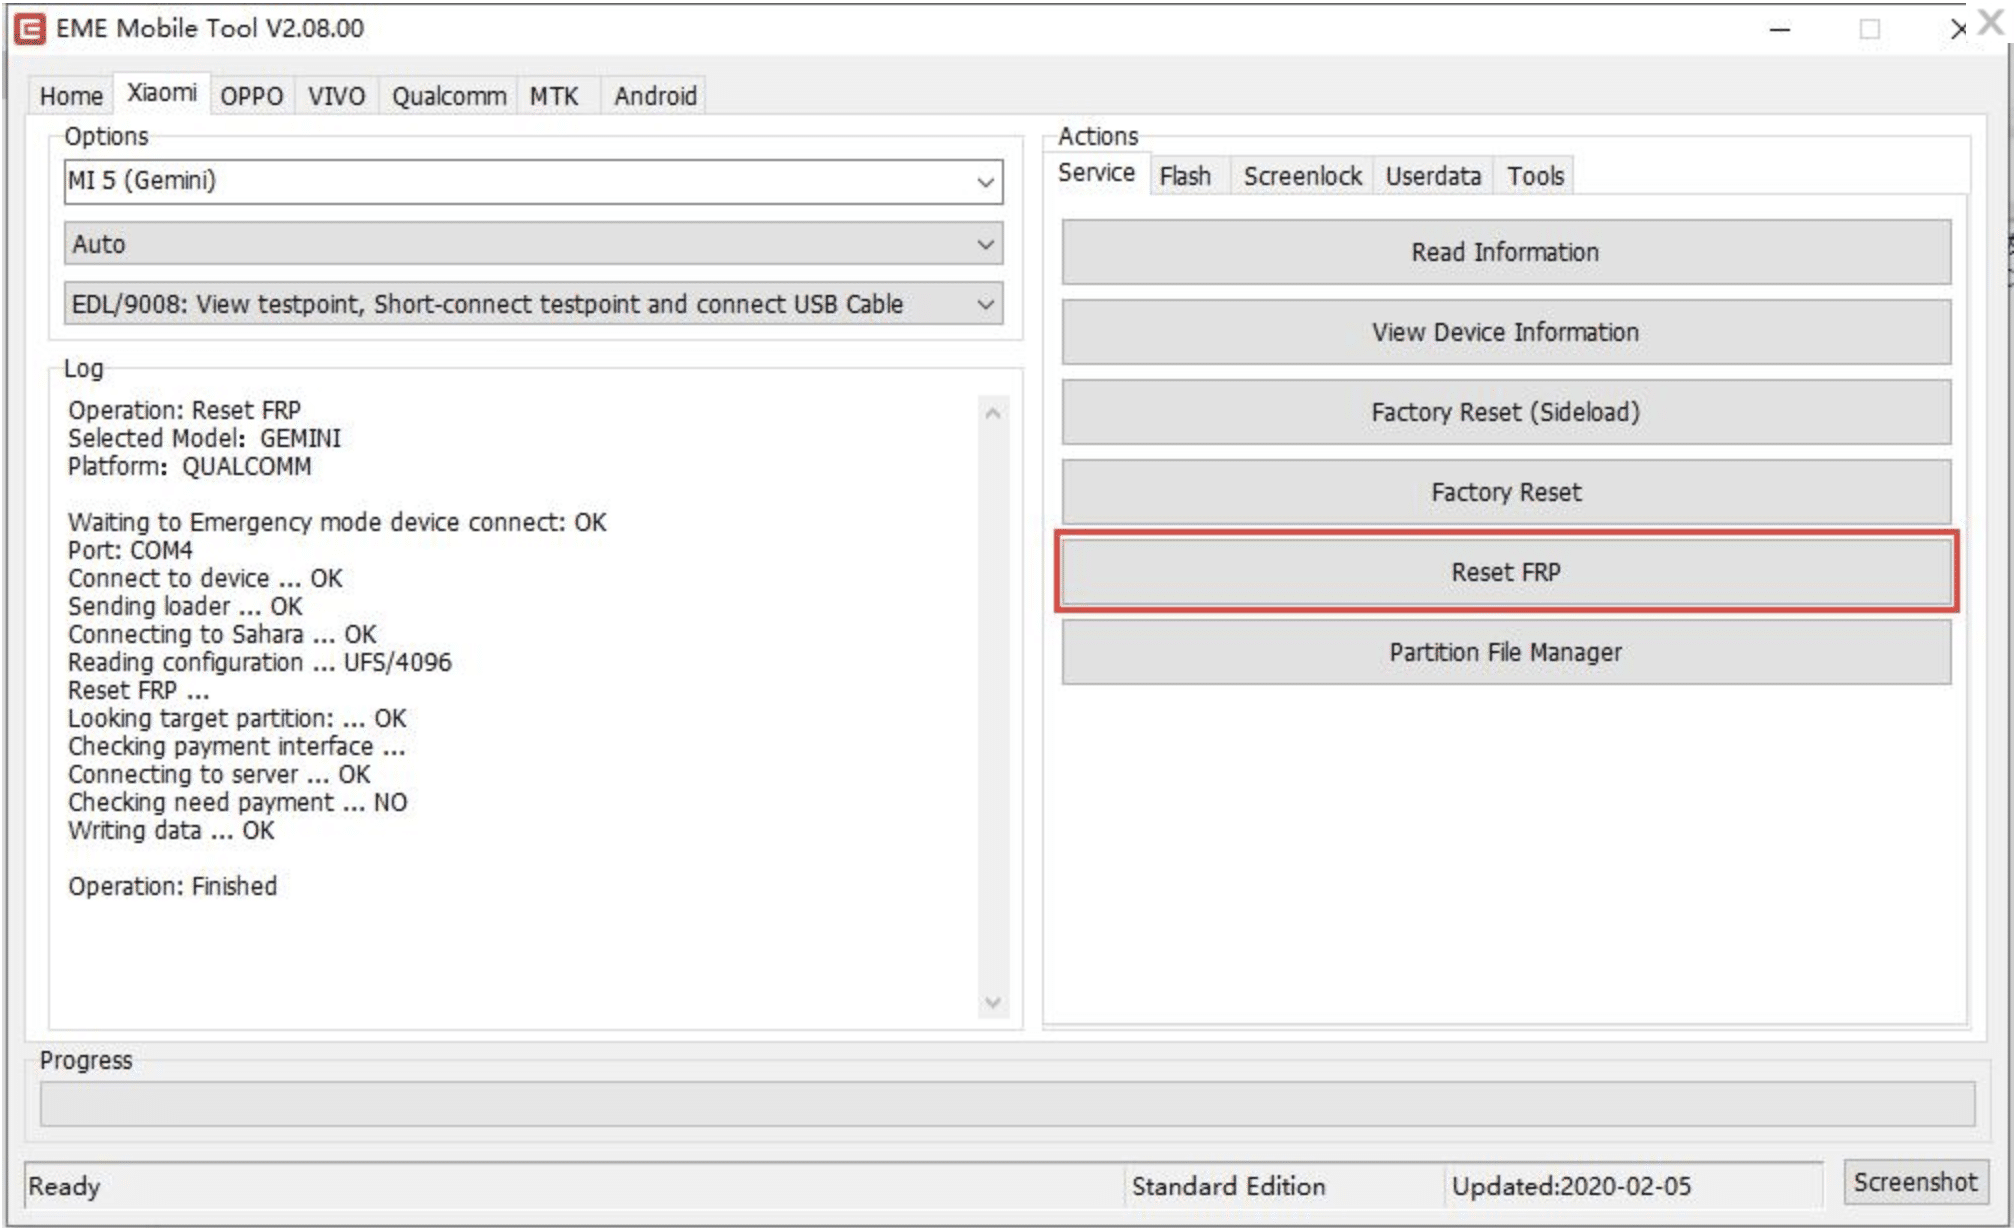Open the Tools actions tab

pos(1535,176)
